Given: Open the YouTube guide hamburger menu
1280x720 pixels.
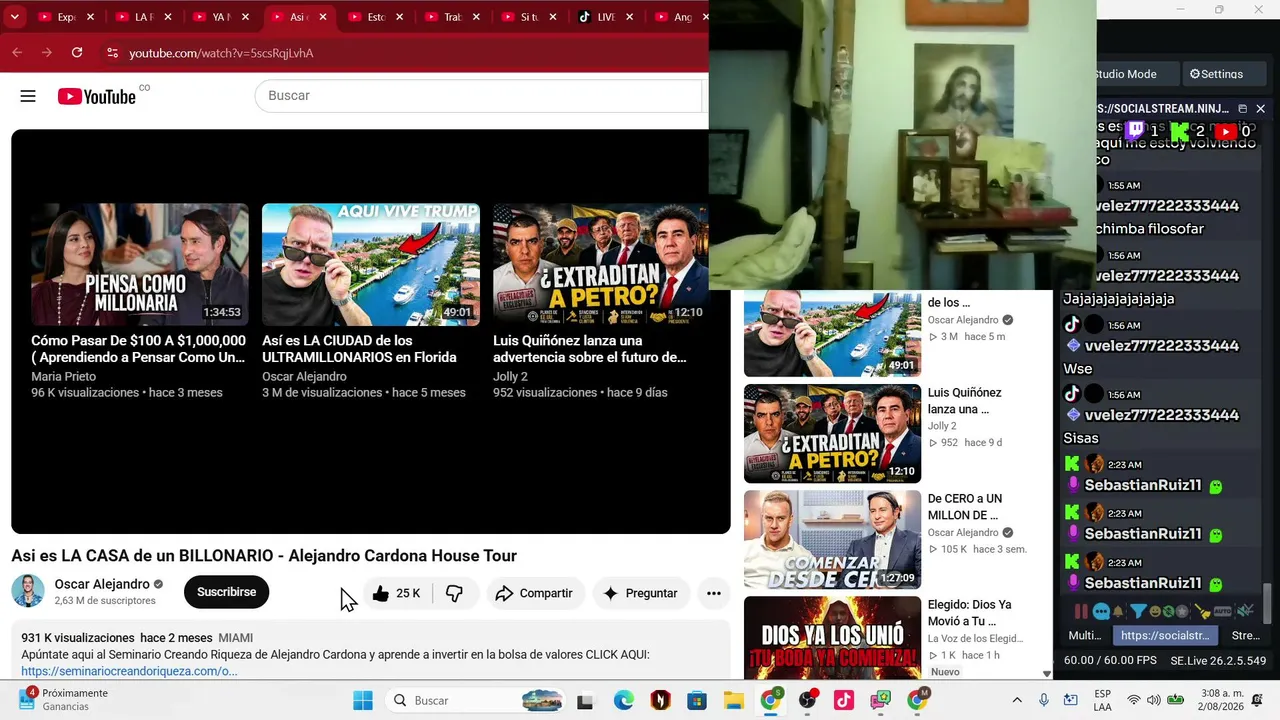Looking at the screenshot, I should click(28, 96).
